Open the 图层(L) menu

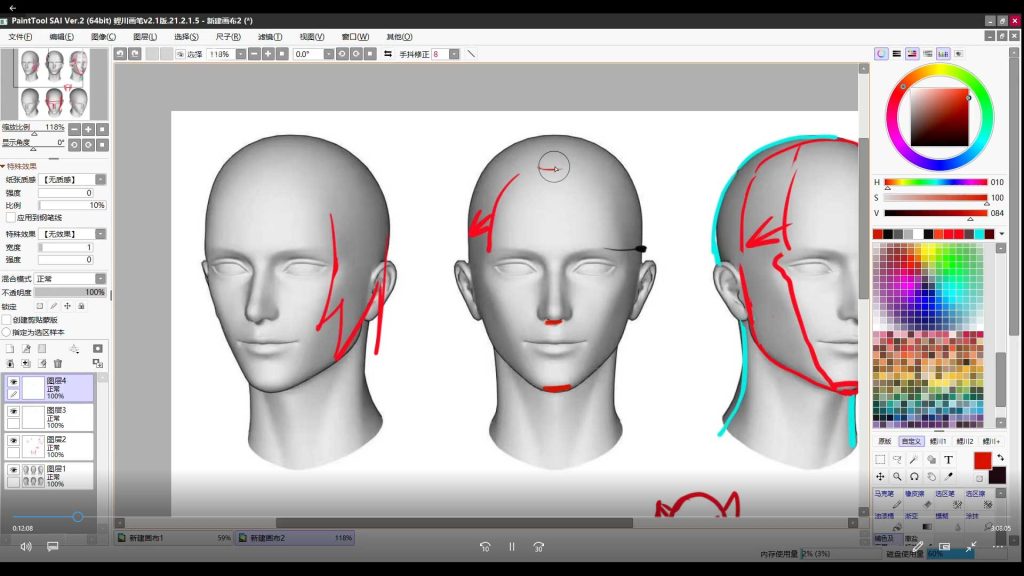[144, 37]
